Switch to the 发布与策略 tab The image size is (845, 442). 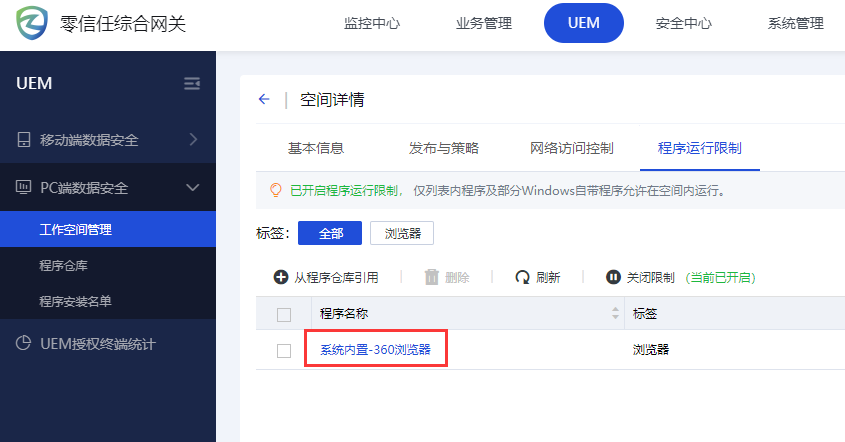[444, 148]
